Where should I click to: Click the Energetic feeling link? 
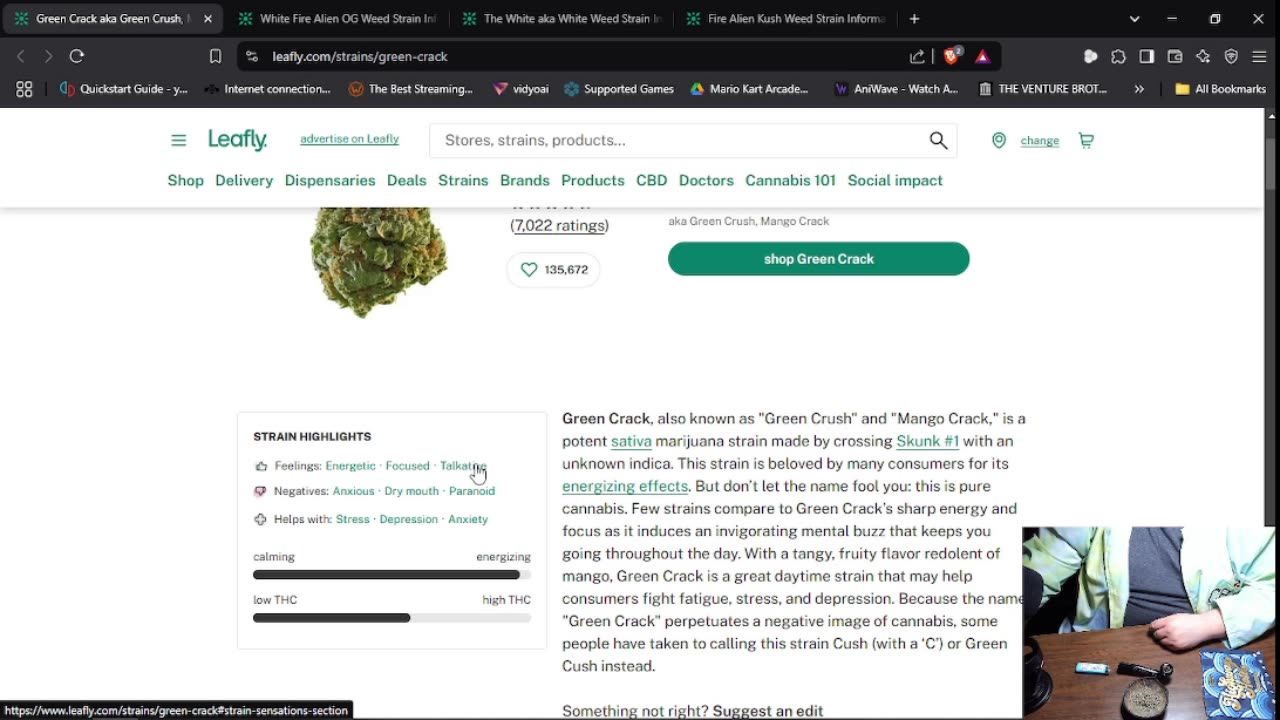tap(350, 466)
